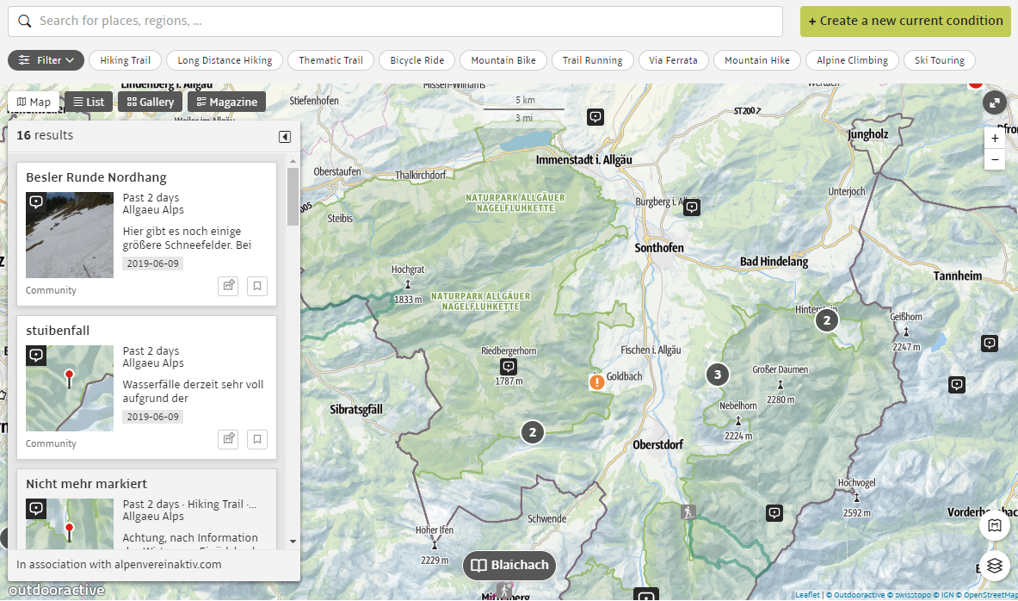
Task: Open the map layers icon
Action: (994, 565)
